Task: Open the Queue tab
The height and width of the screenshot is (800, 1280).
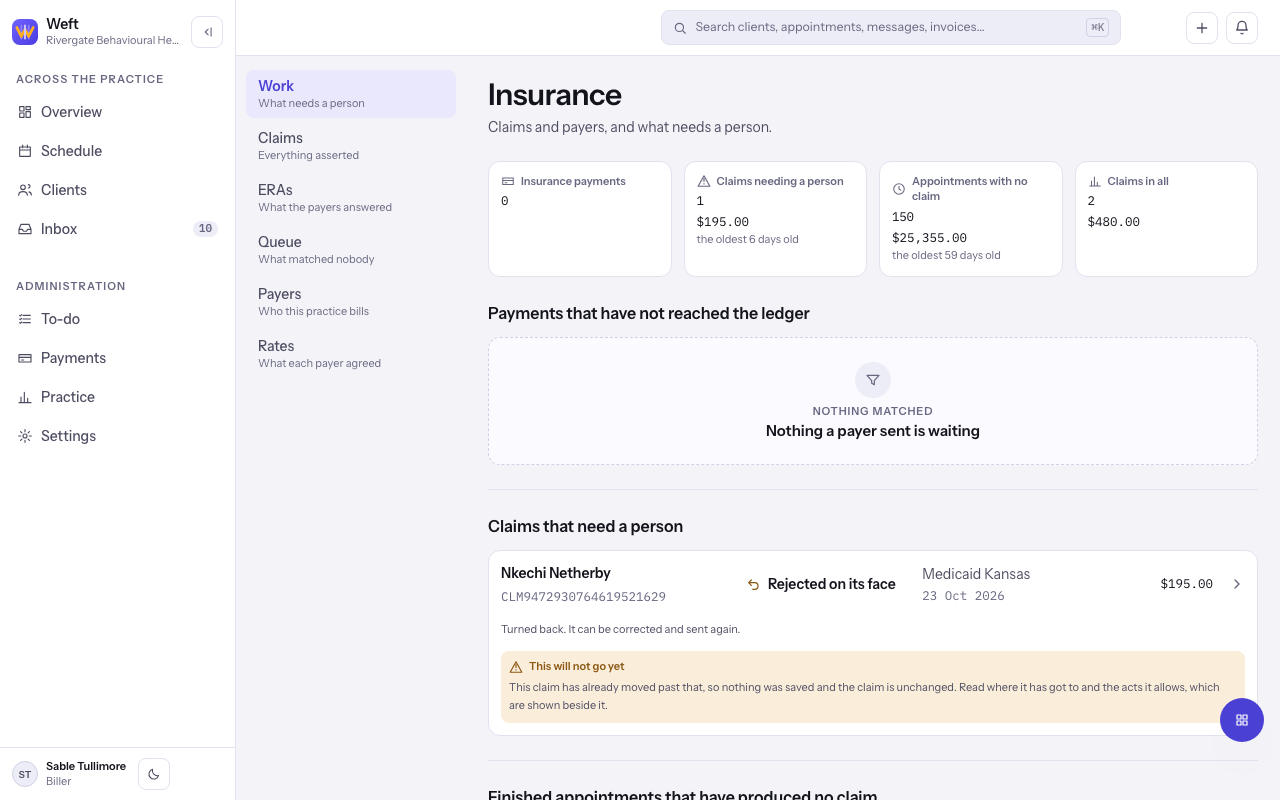Action: click(x=351, y=250)
